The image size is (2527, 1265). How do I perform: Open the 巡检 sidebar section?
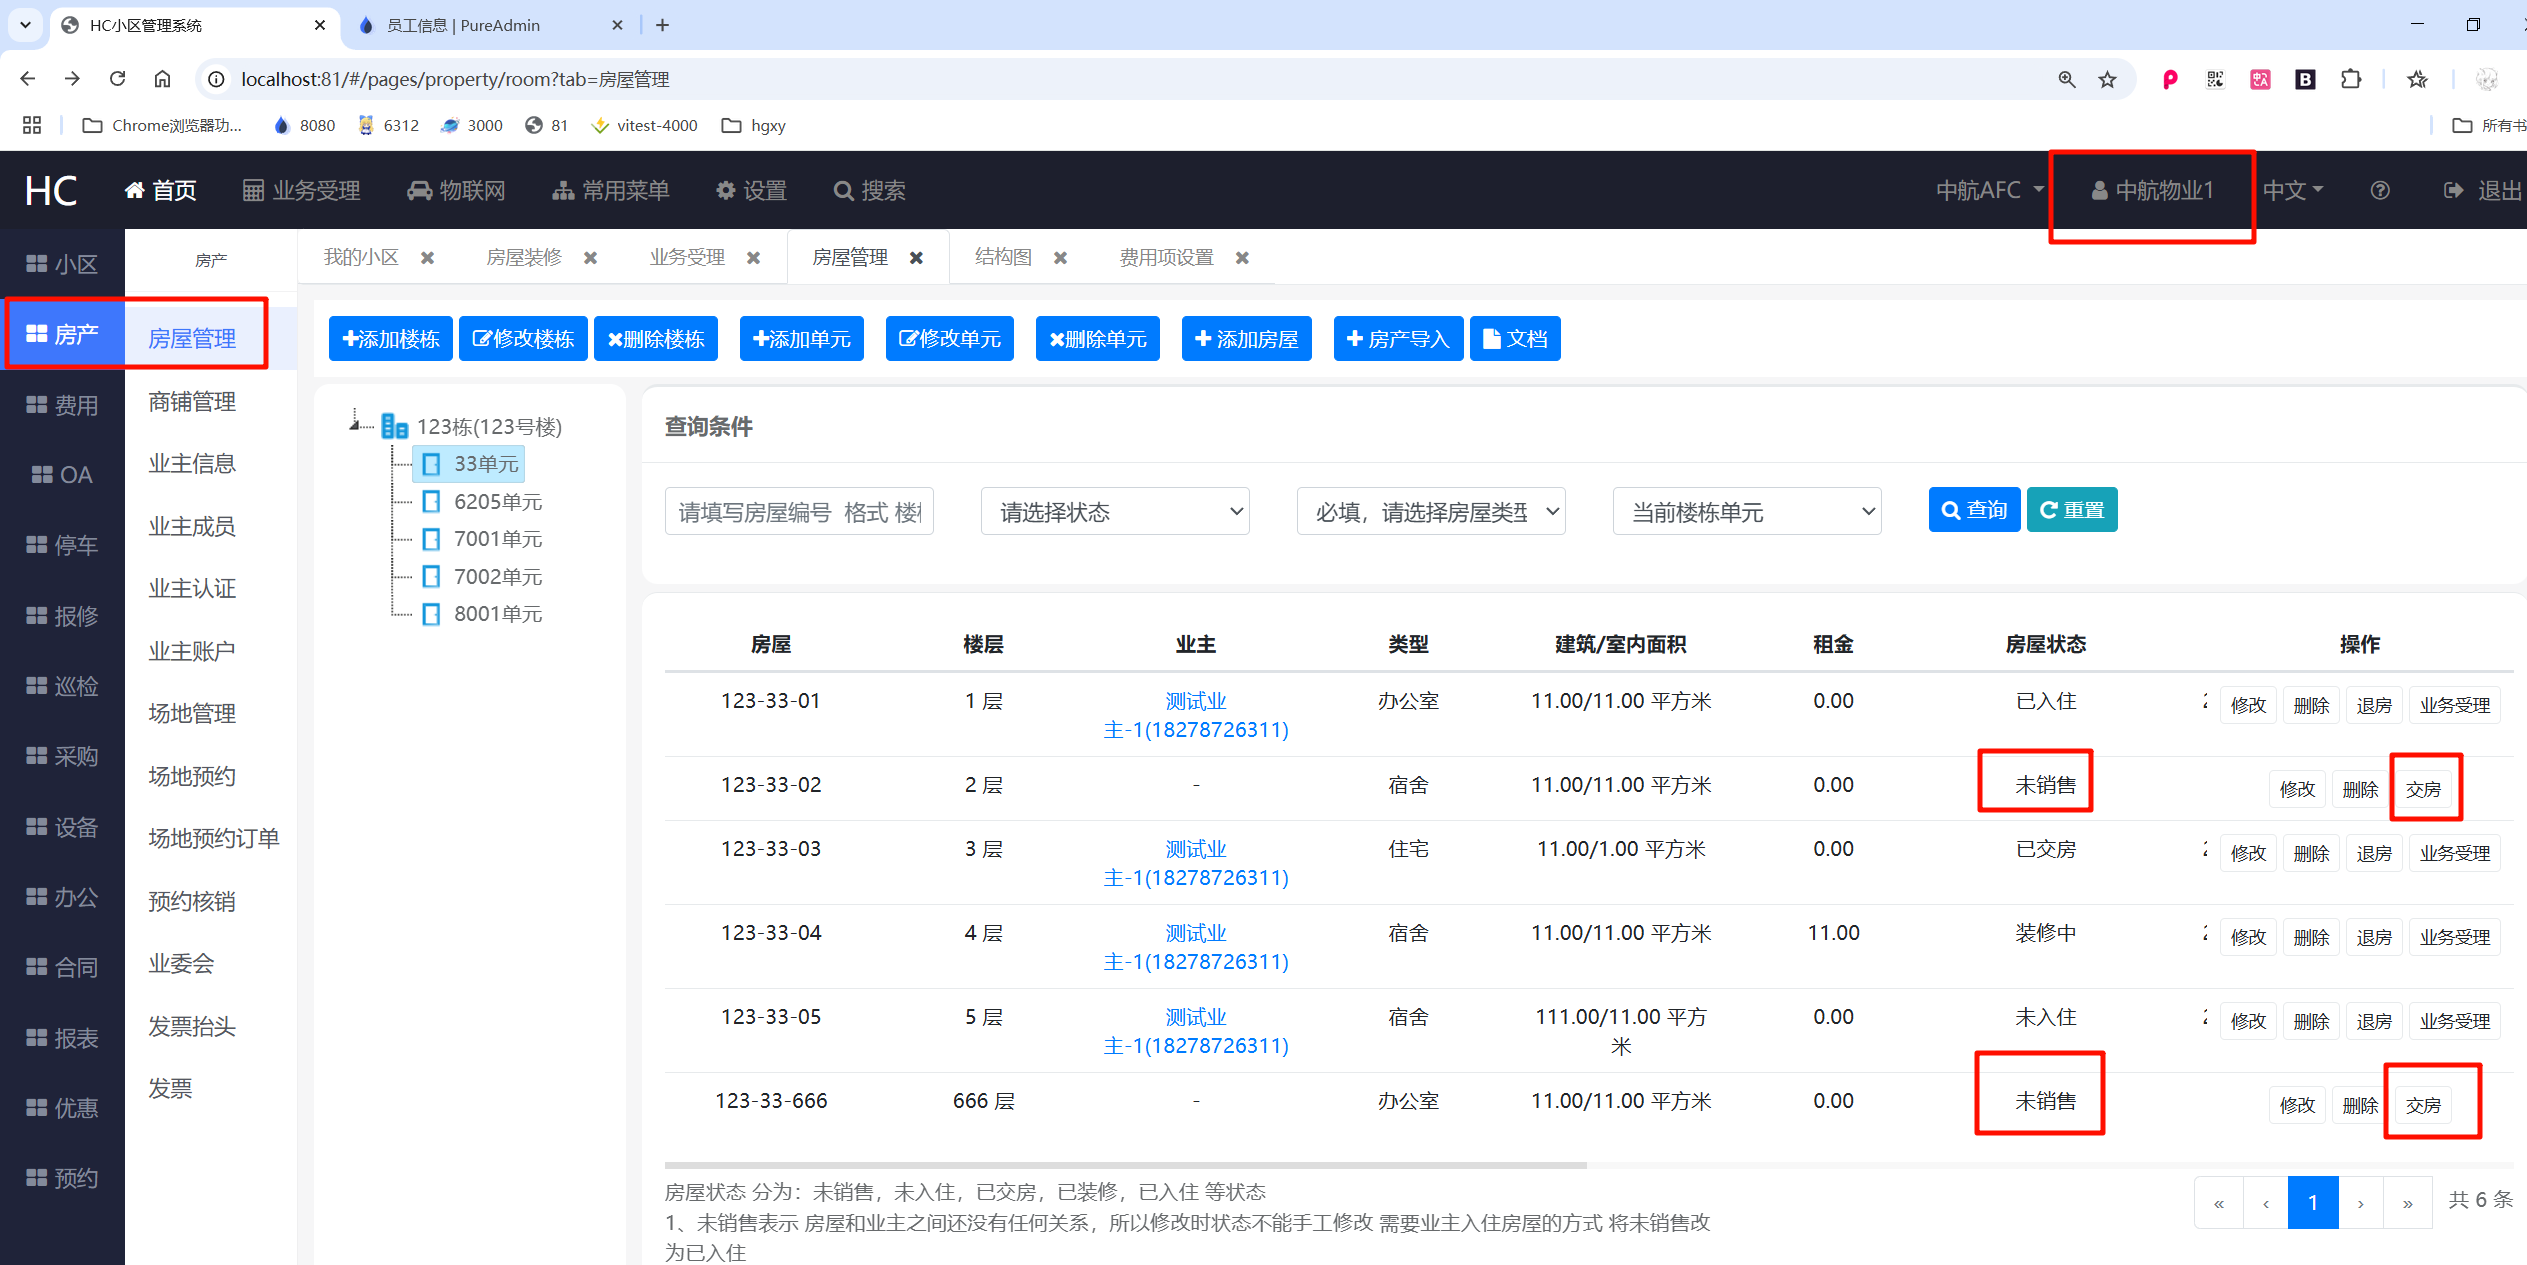click(62, 686)
